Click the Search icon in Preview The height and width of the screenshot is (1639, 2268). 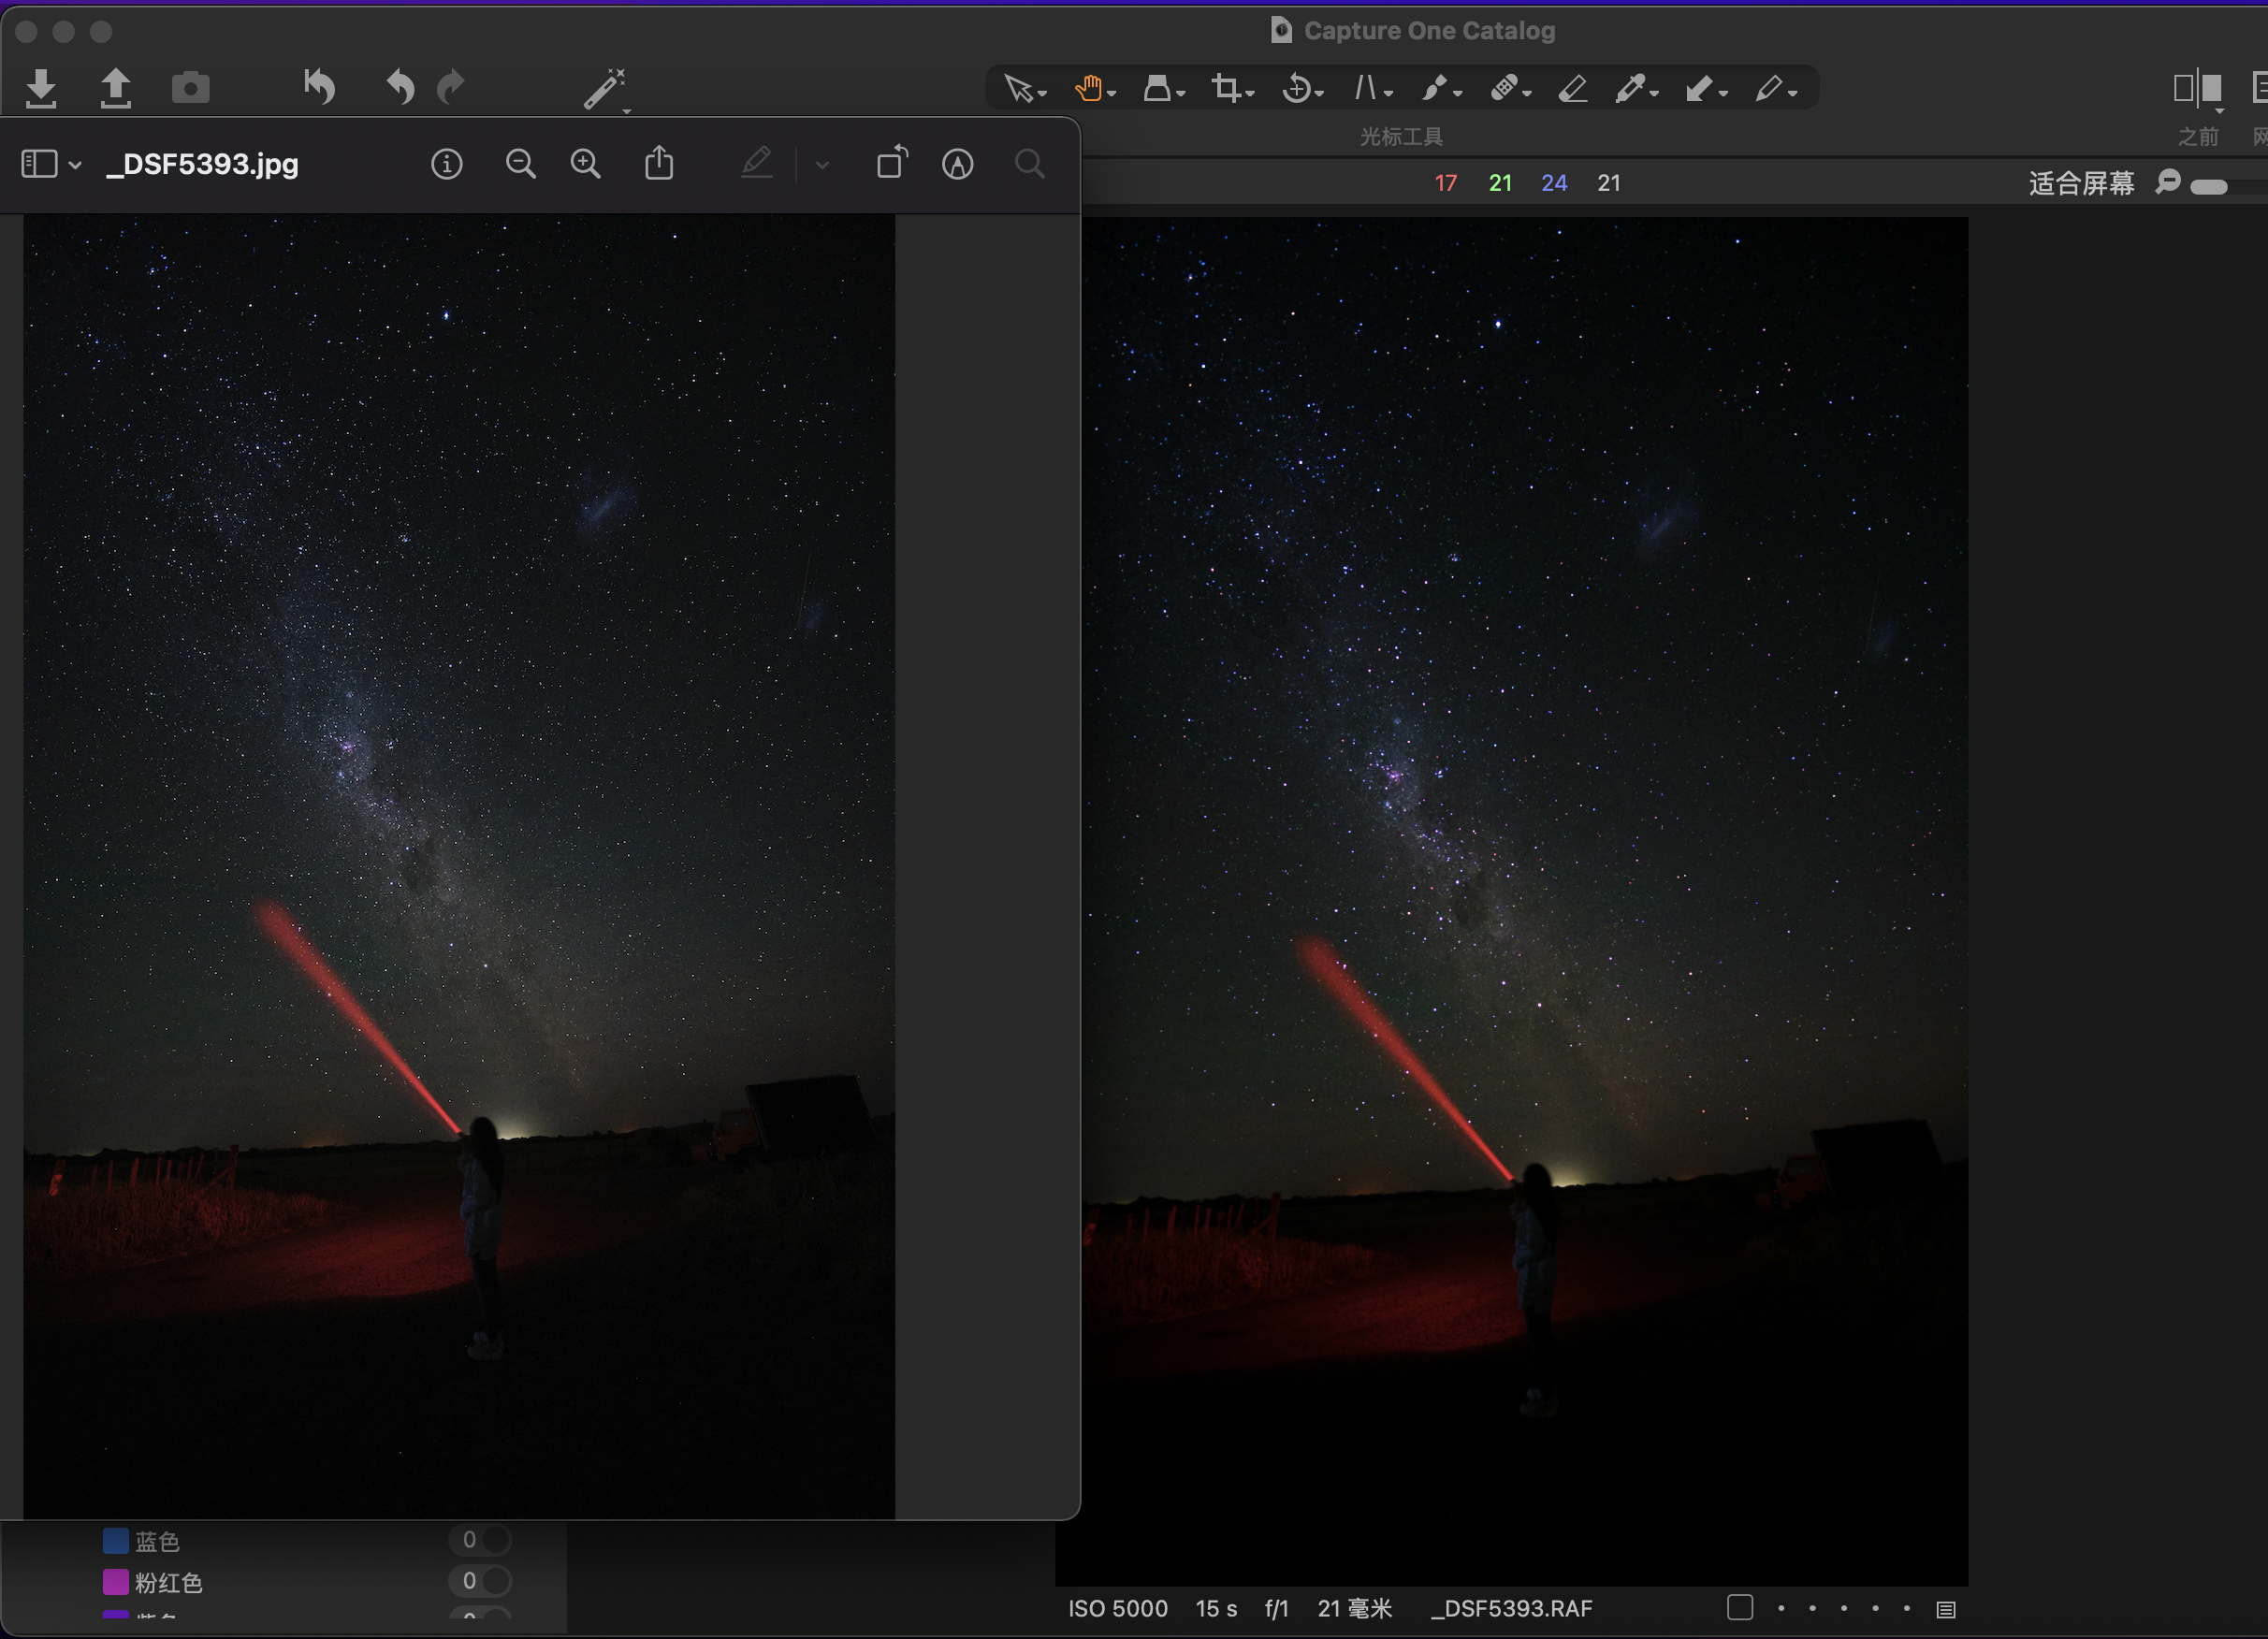coord(1030,164)
